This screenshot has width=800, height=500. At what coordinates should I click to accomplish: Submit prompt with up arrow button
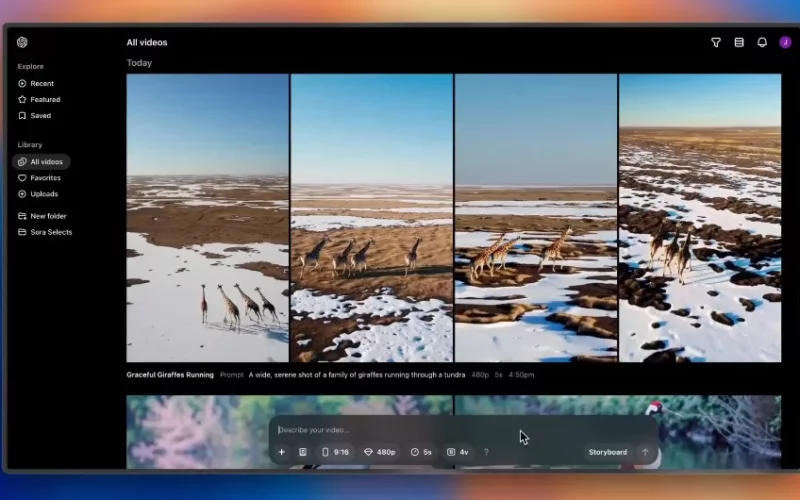[x=645, y=452]
